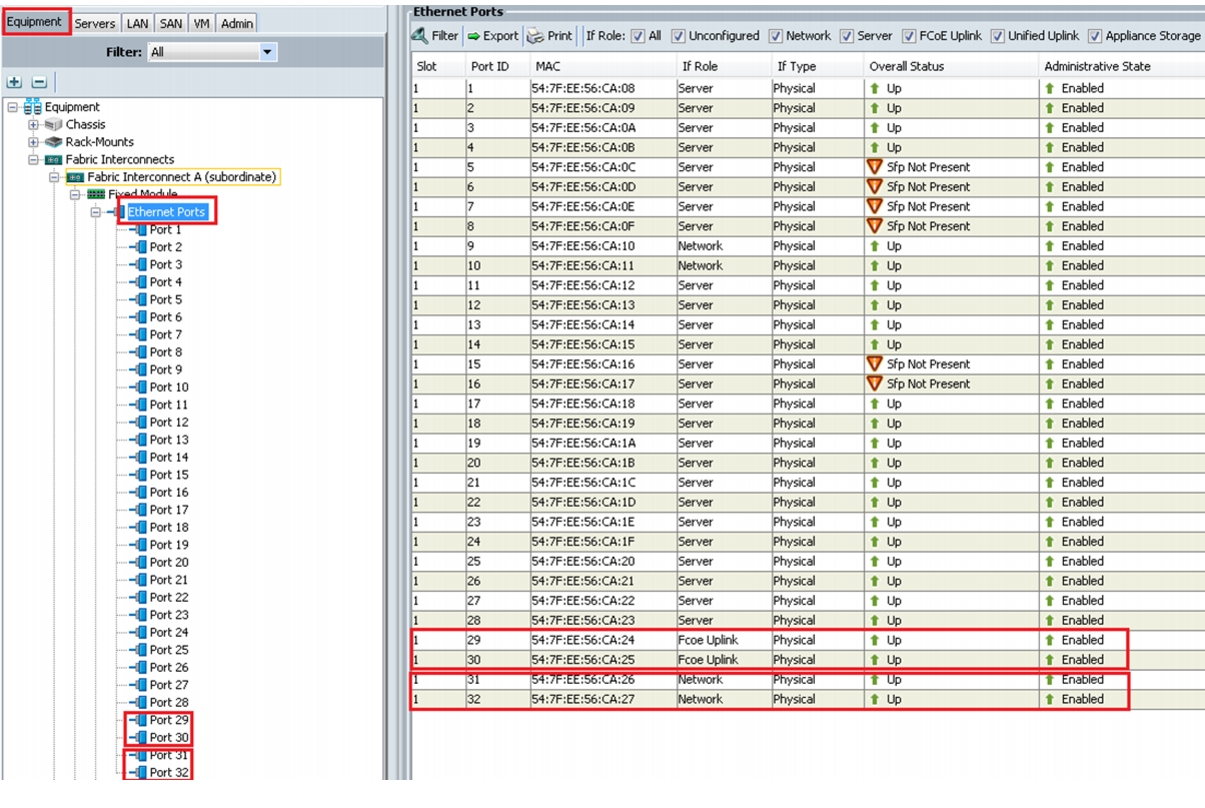Click green Up arrow icon in port 1 row
This screenshot has width=1205, height=808.
(x=875, y=88)
